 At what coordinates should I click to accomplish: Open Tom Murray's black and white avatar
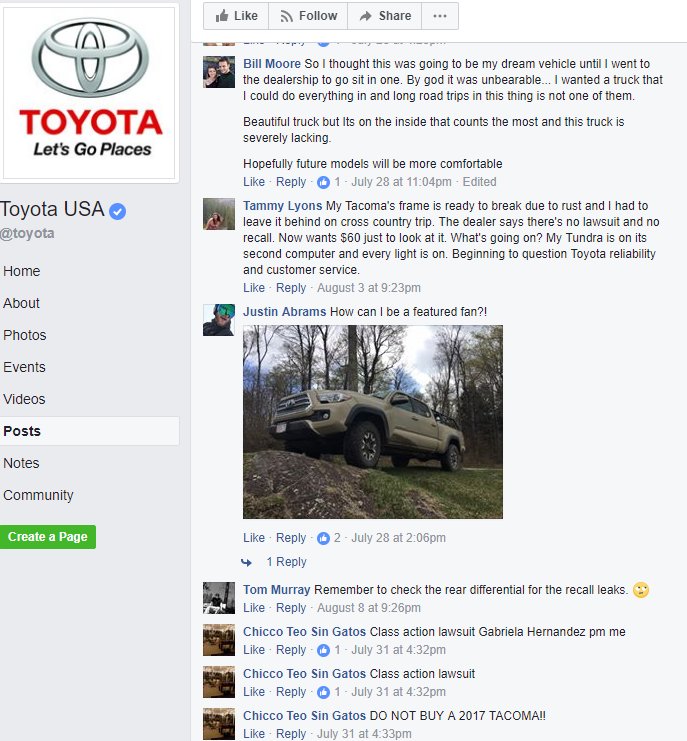click(x=219, y=598)
